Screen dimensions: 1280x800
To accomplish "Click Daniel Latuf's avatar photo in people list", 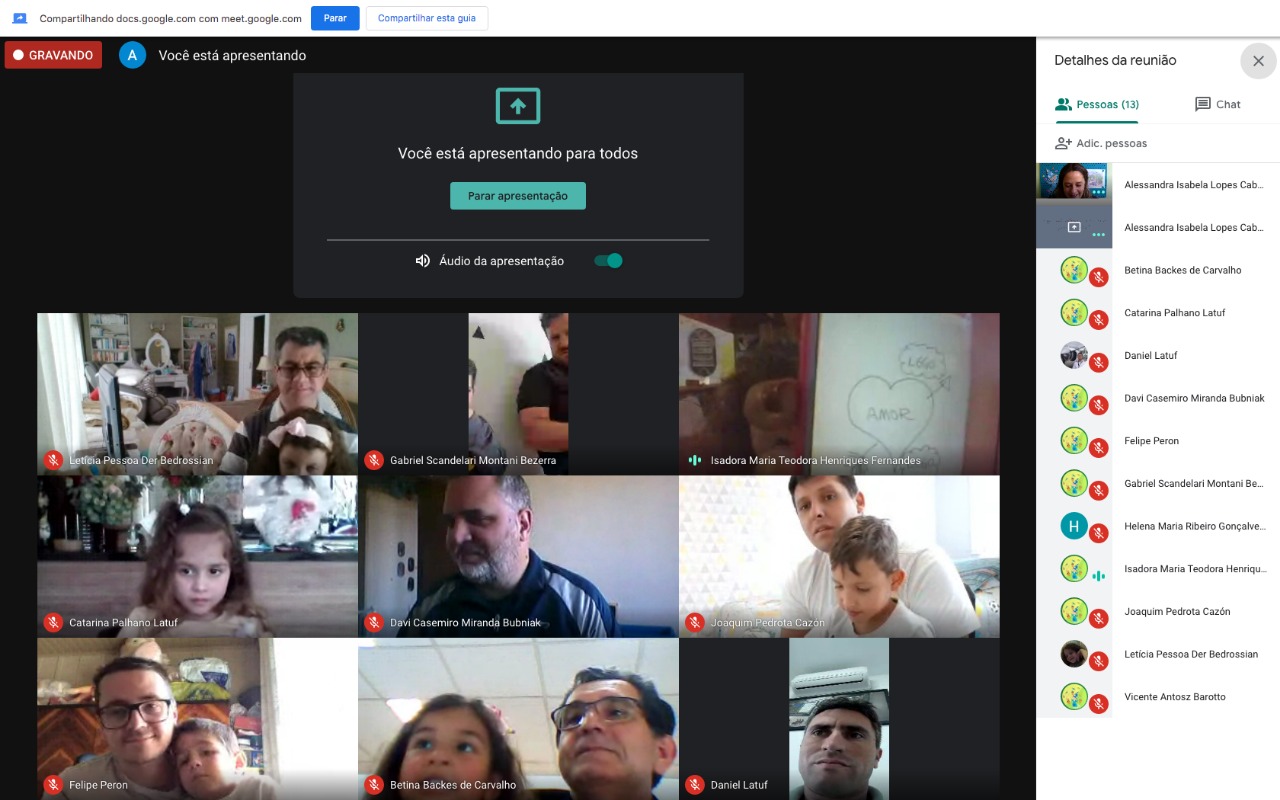I will click(1074, 355).
